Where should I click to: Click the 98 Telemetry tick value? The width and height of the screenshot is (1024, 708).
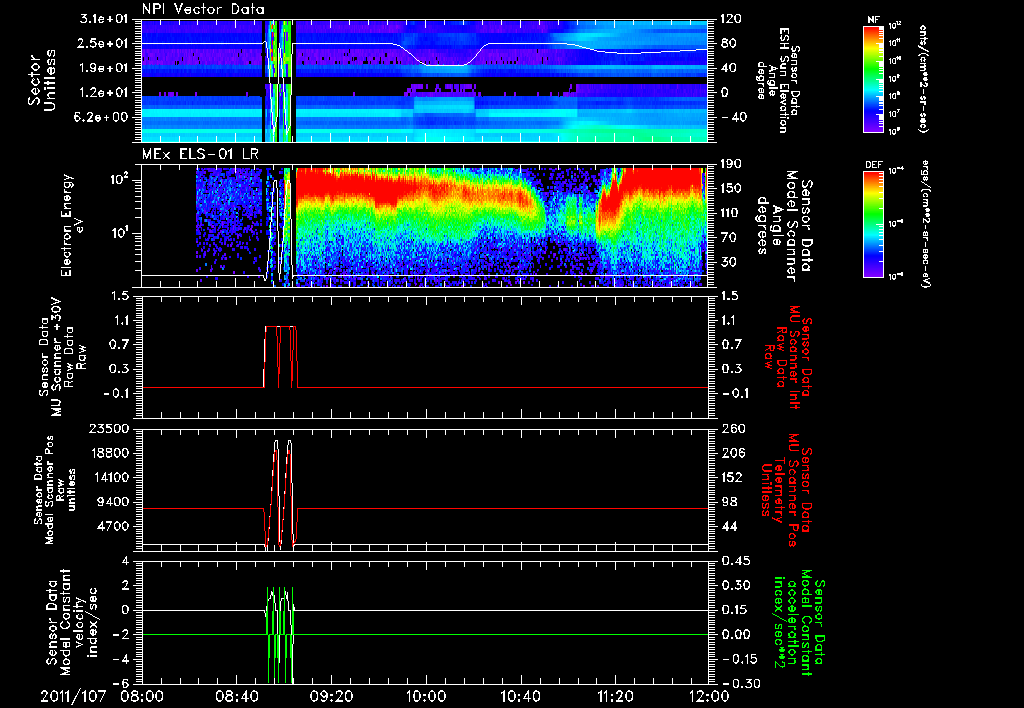coord(728,502)
